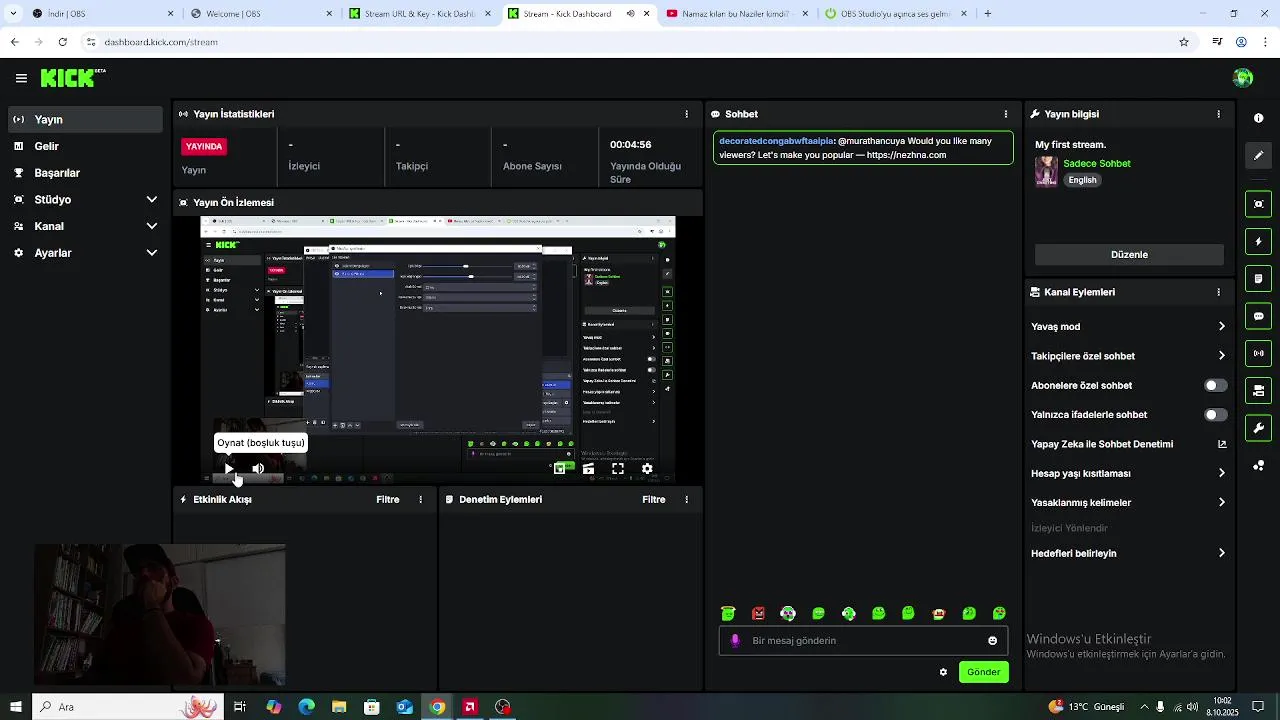Select Gelir in the left sidebar
Screen dimensions: 1280x720
point(85,146)
